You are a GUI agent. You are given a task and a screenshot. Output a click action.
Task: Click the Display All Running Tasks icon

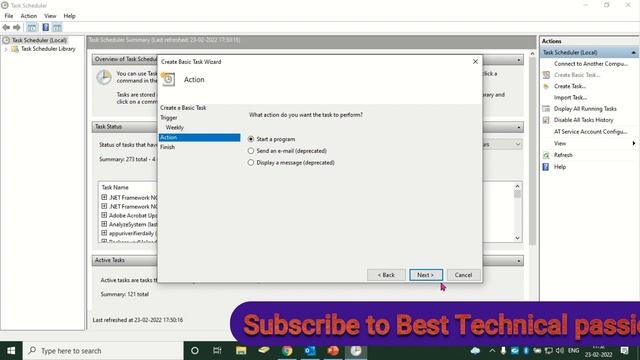(x=546, y=109)
